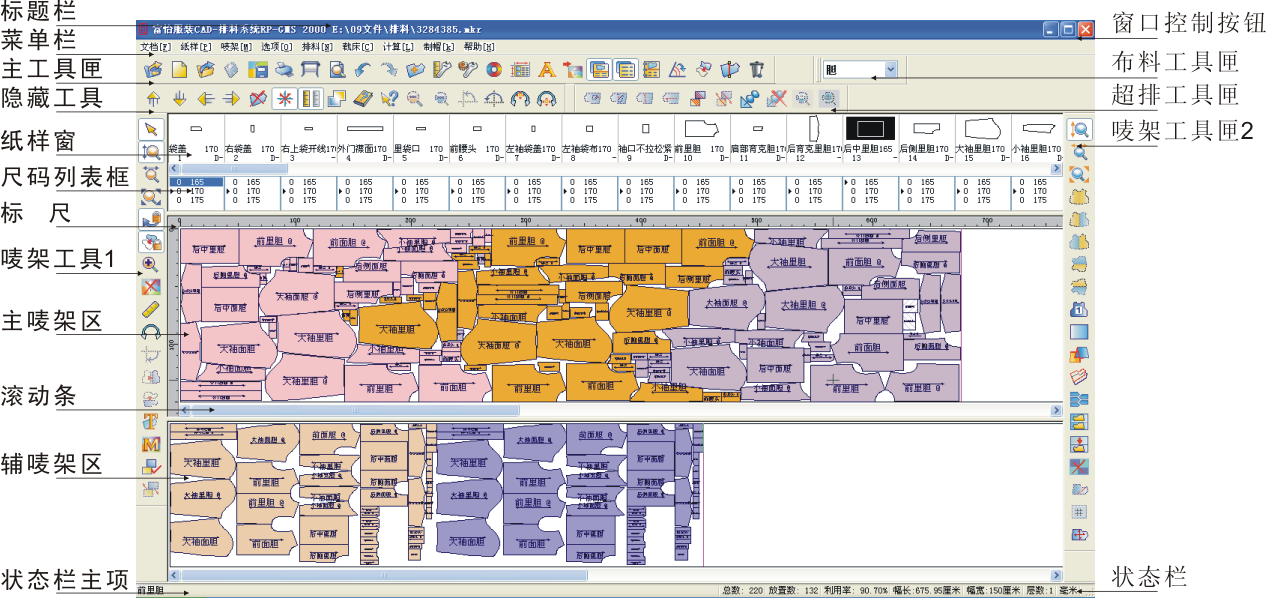Select the 后中里胆165 highlighted pattern piece
Viewport: 1266px width, 598px height.
click(869, 129)
